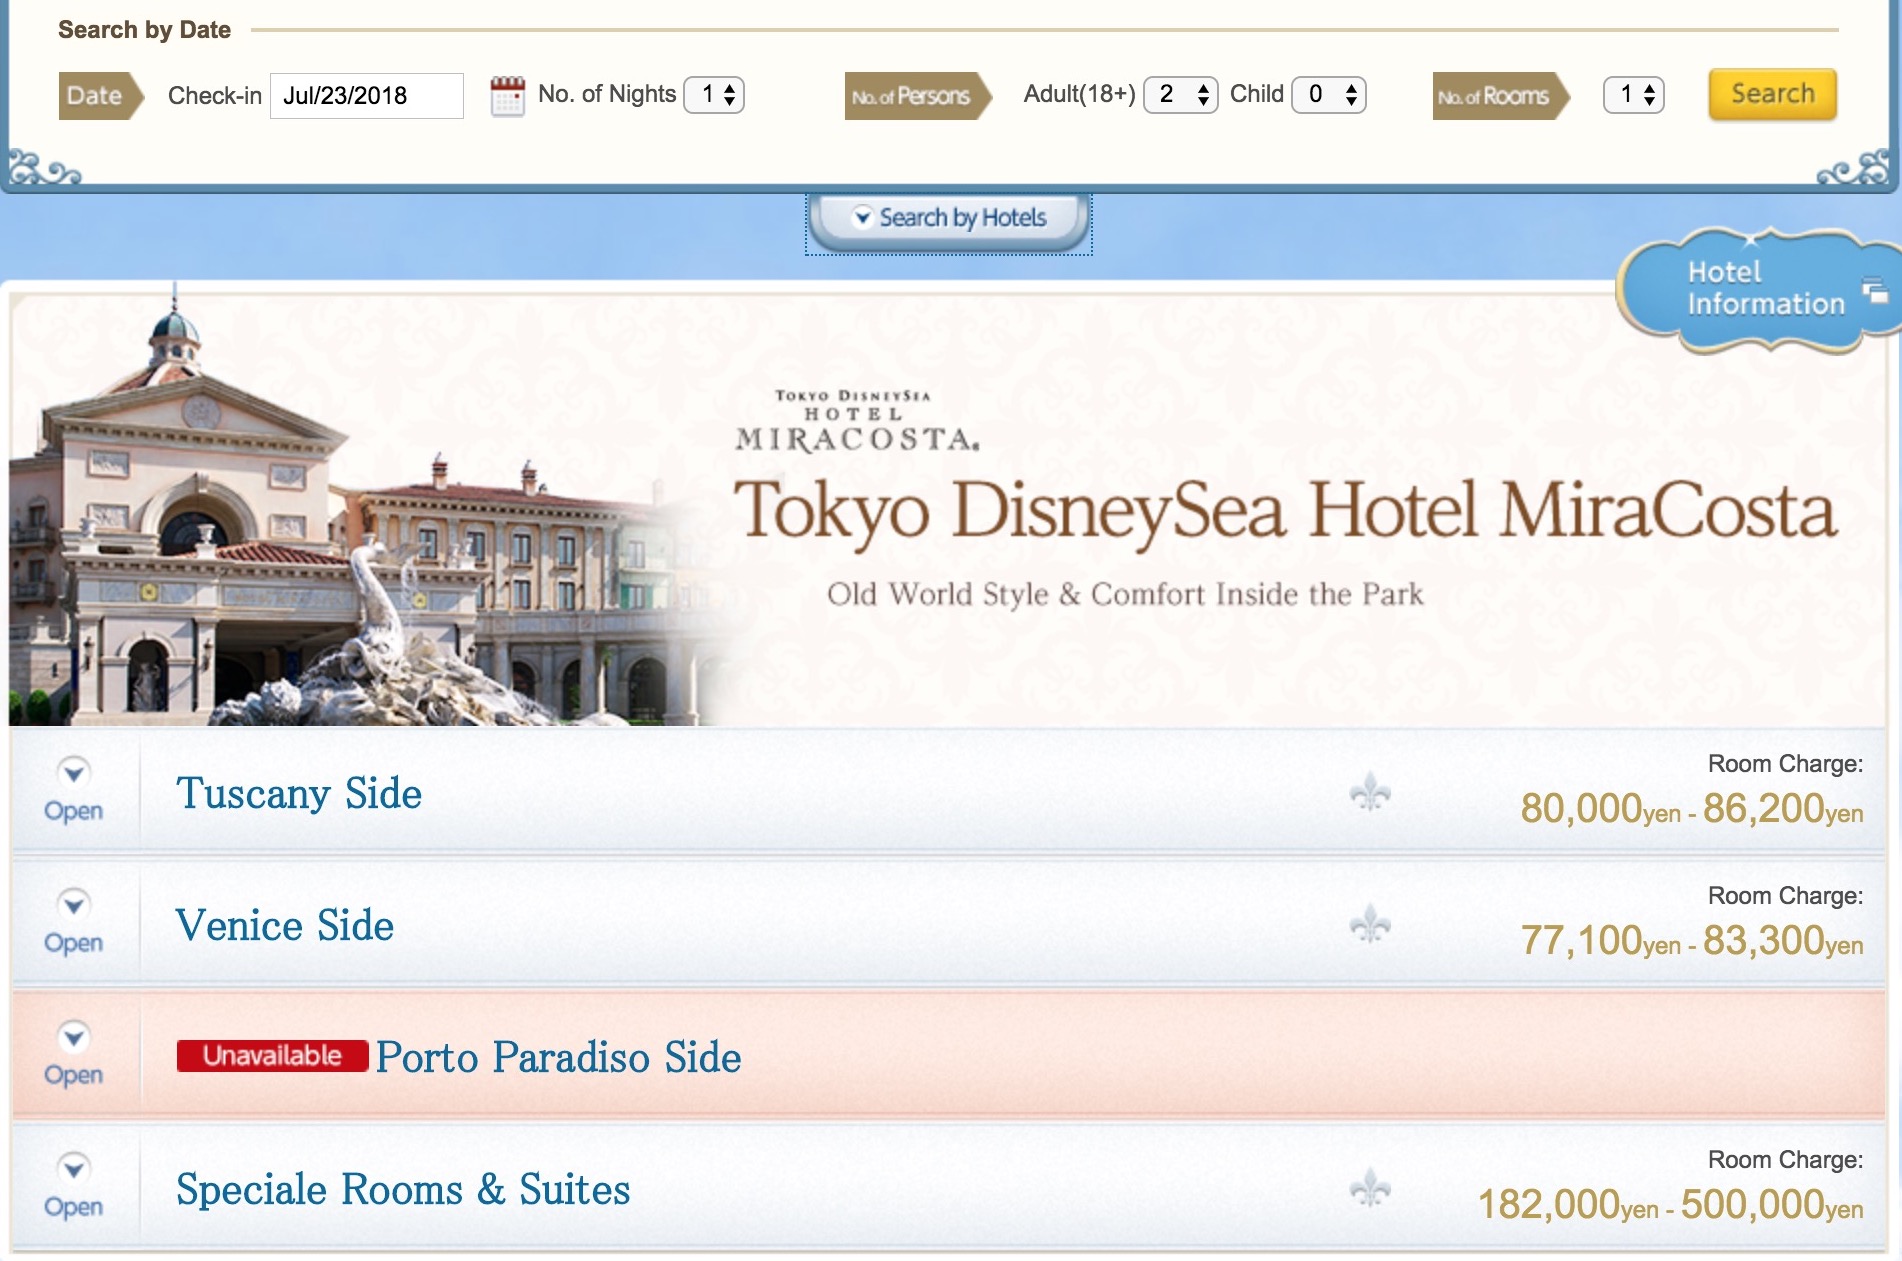Click the Speciale Rooms & Suites fleur-de-lis icon
The image size is (1902, 1261).
(x=1370, y=1189)
